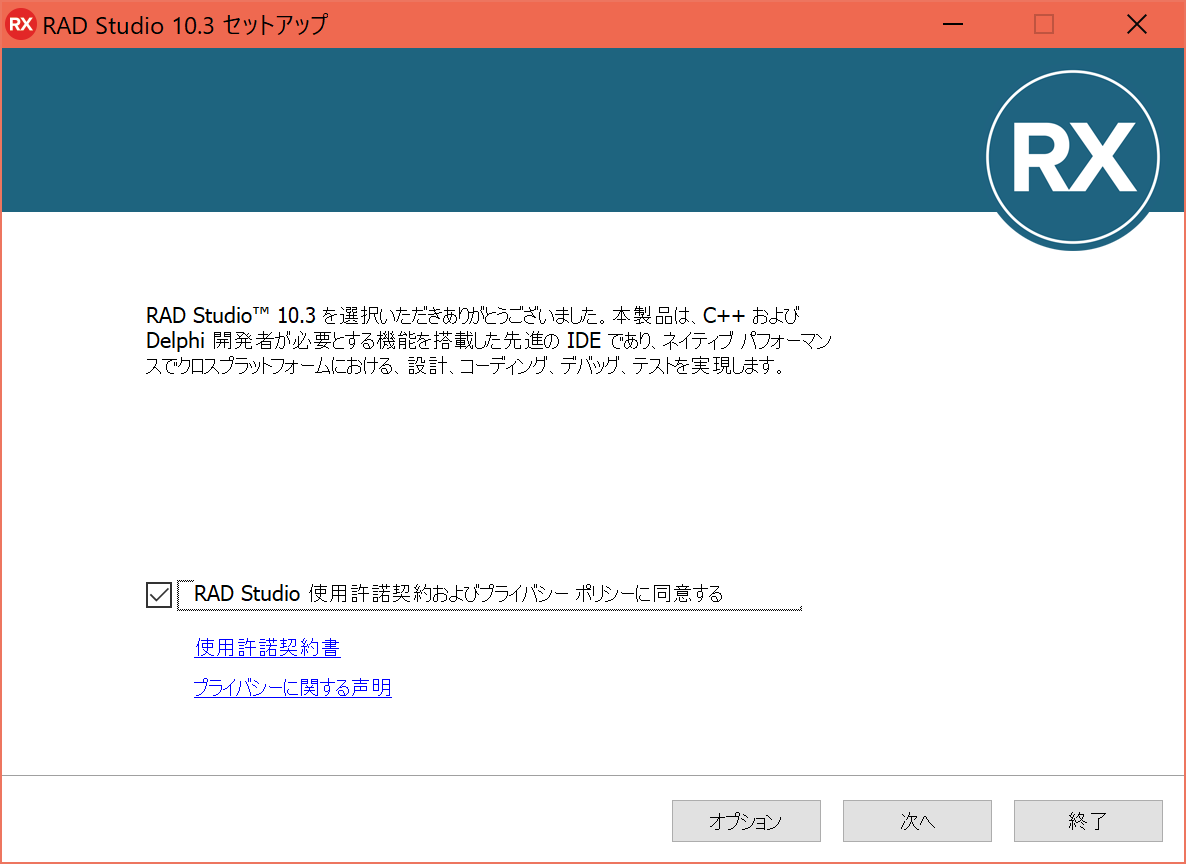Click the RAD Studio 10.3 welcome paragraph

click(489, 340)
